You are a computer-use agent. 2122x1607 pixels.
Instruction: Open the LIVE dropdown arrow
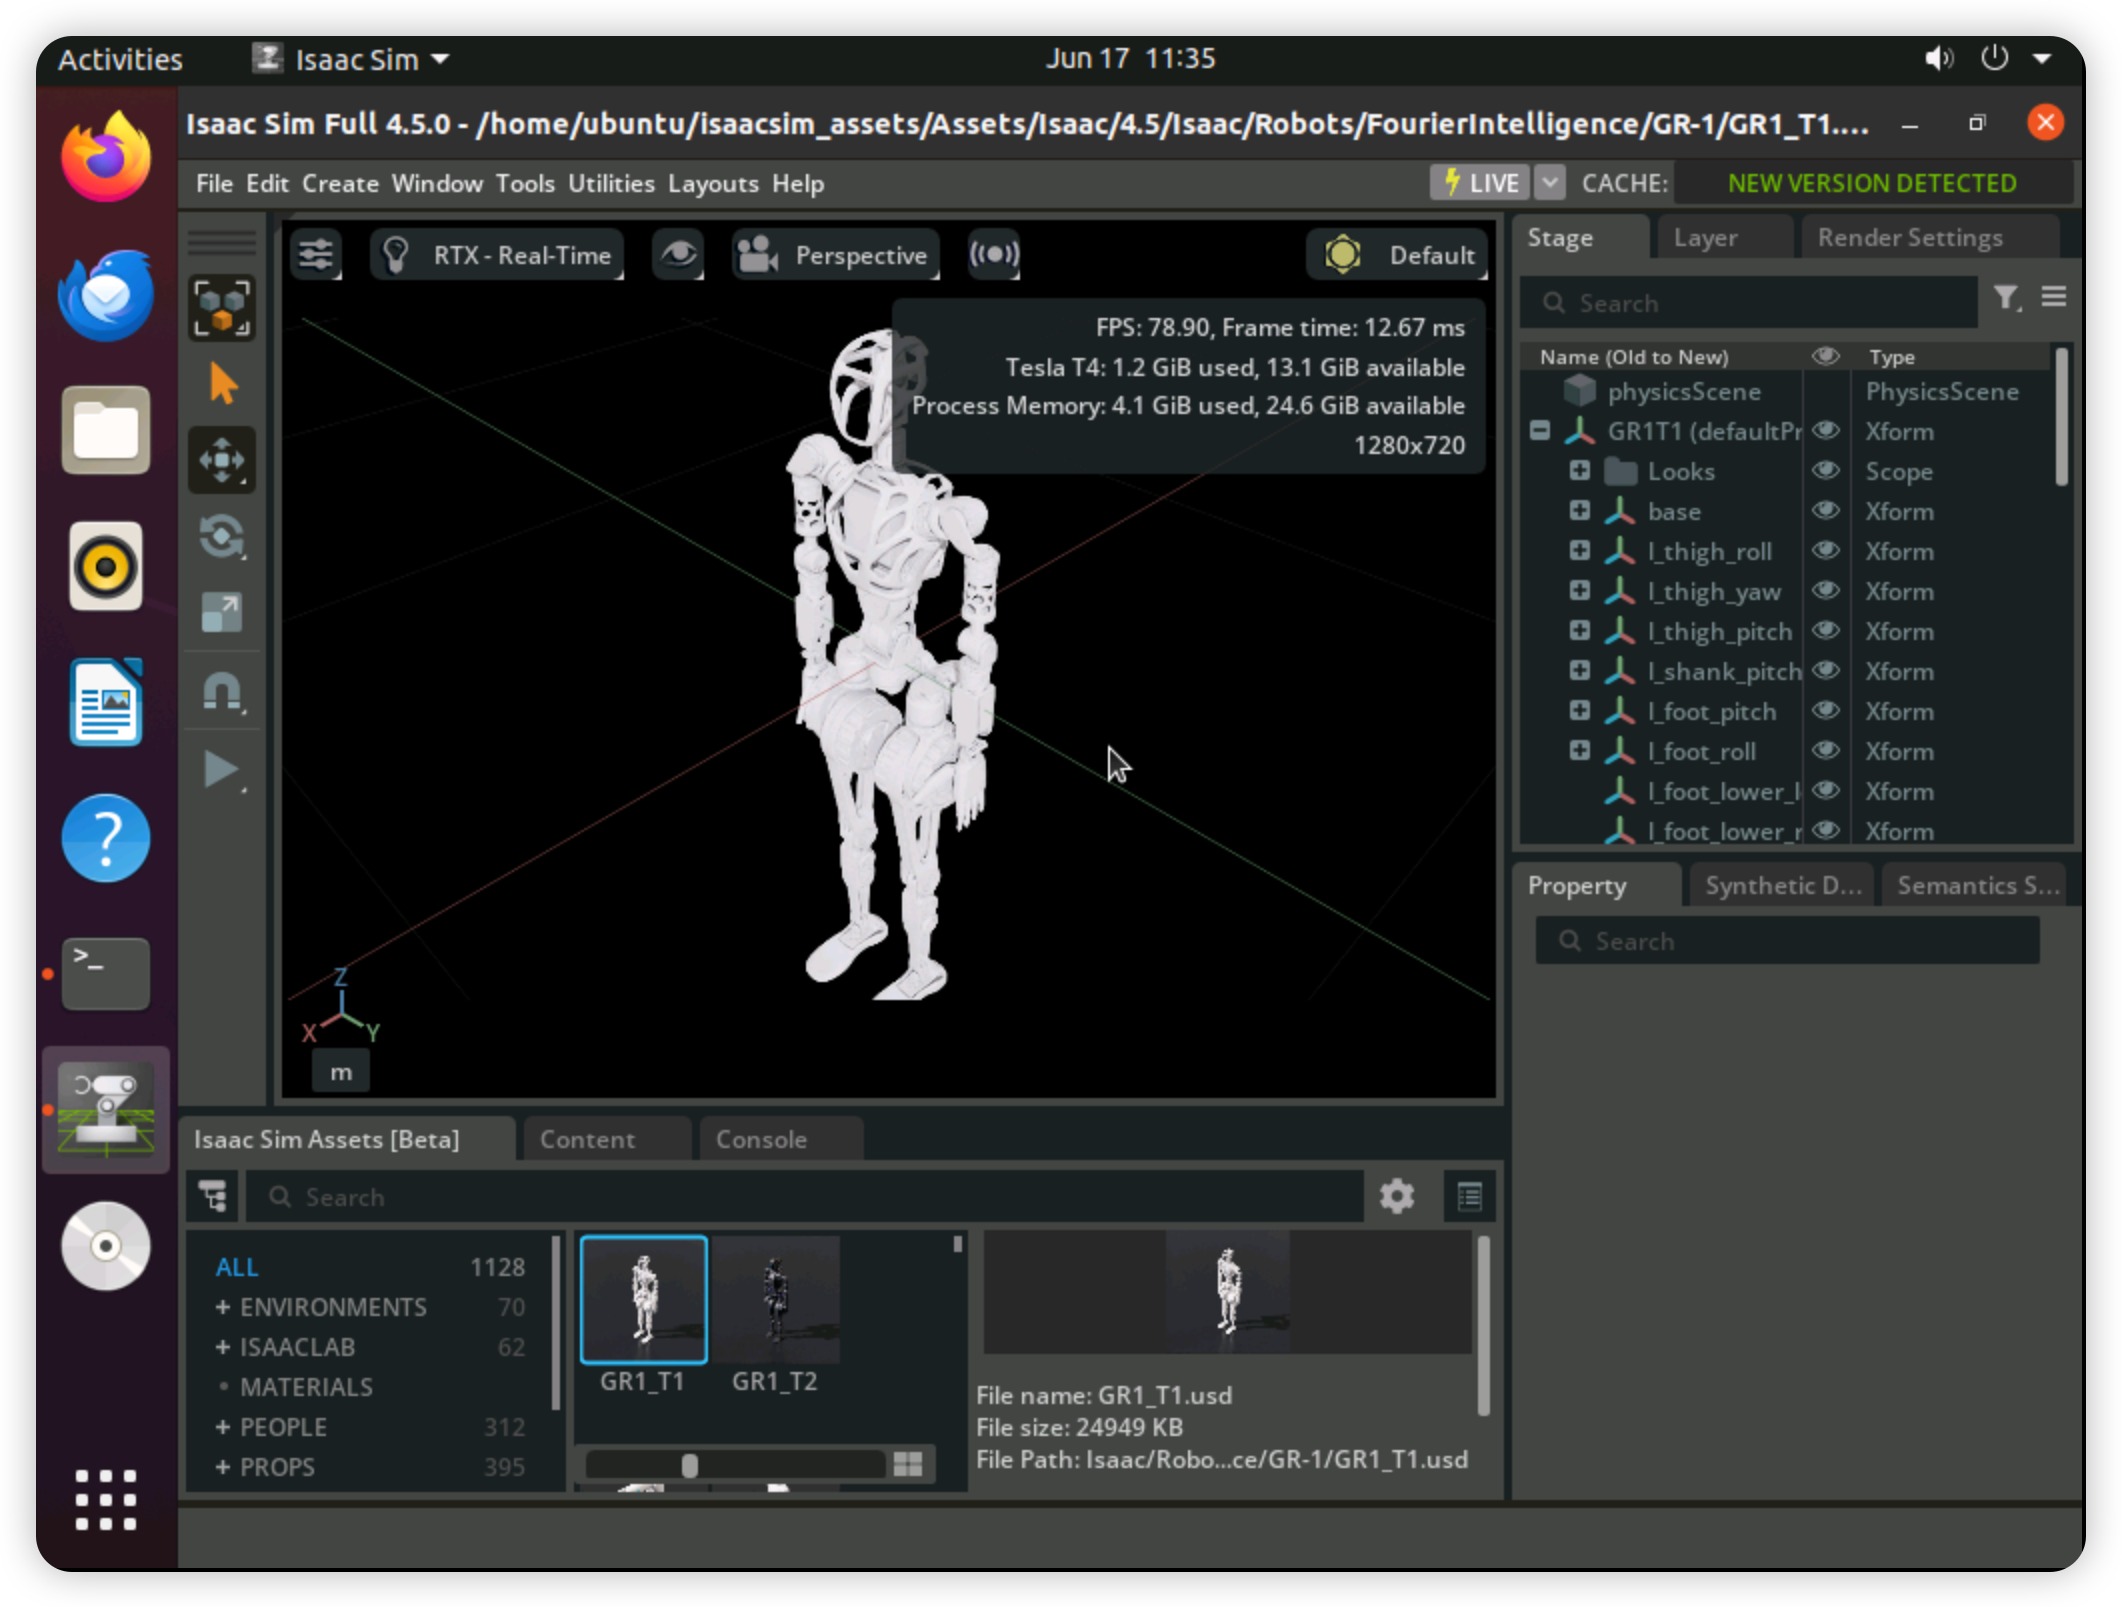tap(1549, 183)
